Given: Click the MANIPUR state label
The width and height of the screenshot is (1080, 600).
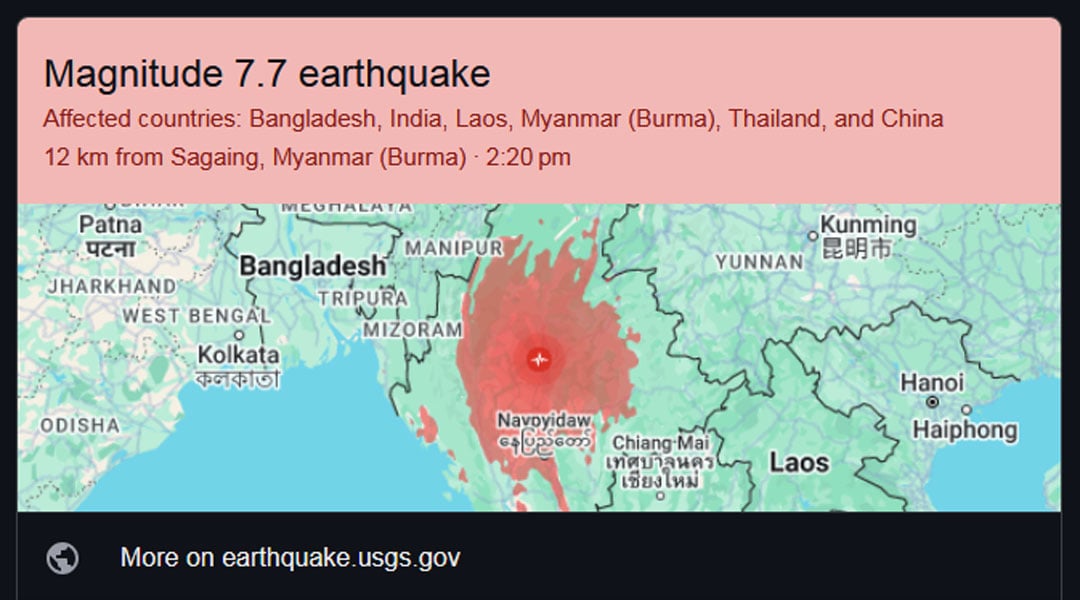Looking at the screenshot, I should click(454, 248).
